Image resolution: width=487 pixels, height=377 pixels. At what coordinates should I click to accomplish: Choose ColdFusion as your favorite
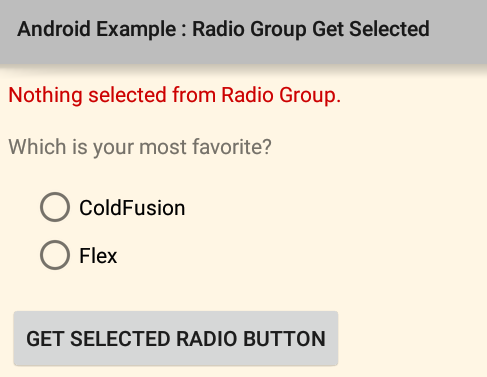pos(112,207)
